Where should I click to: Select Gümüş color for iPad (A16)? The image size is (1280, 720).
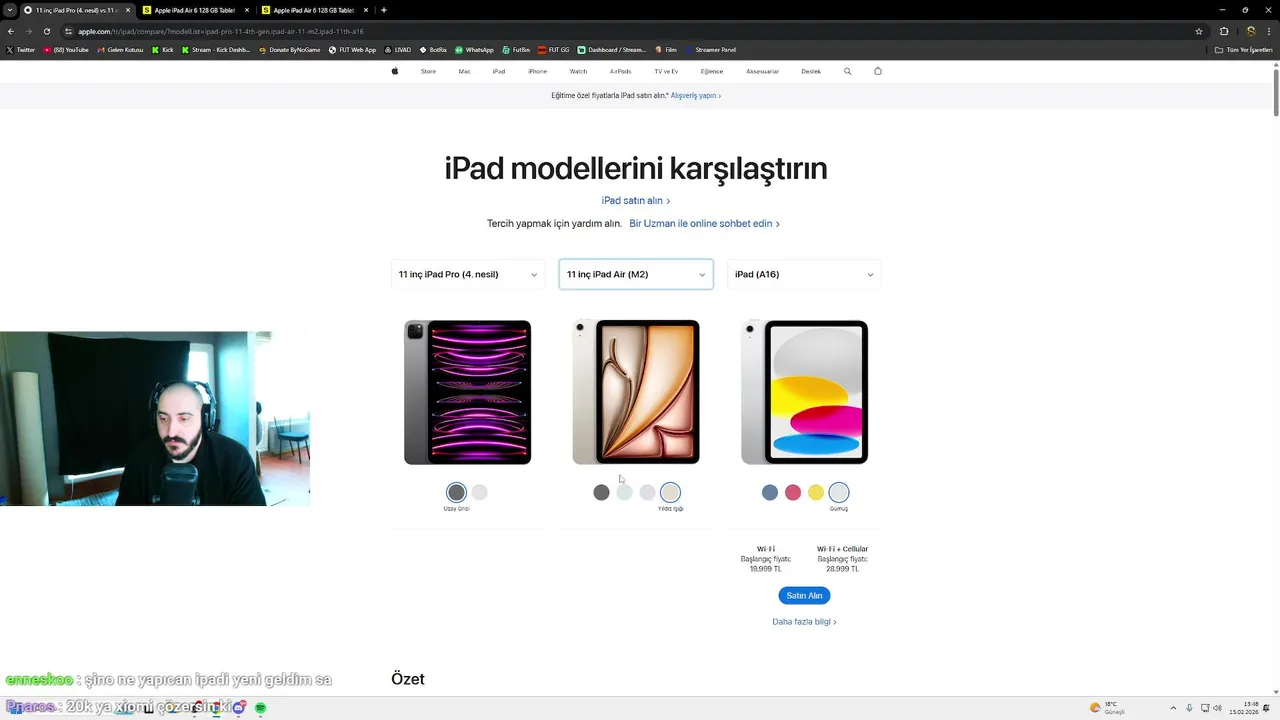(x=838, y=492)
